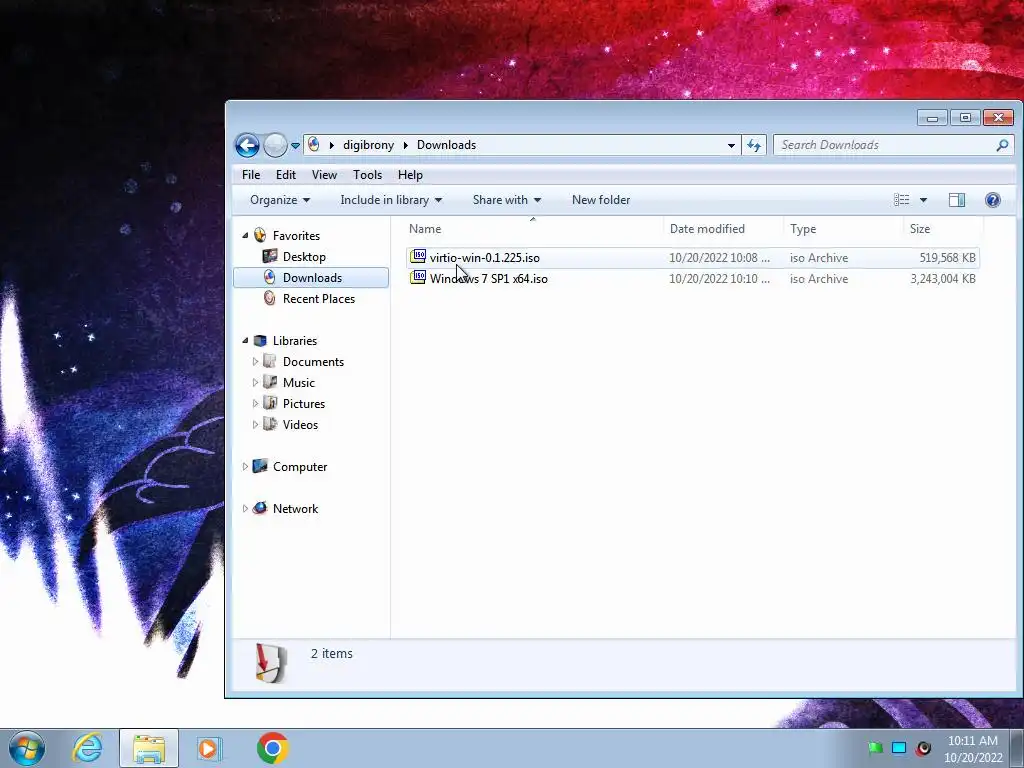Open the File menu

251,175
